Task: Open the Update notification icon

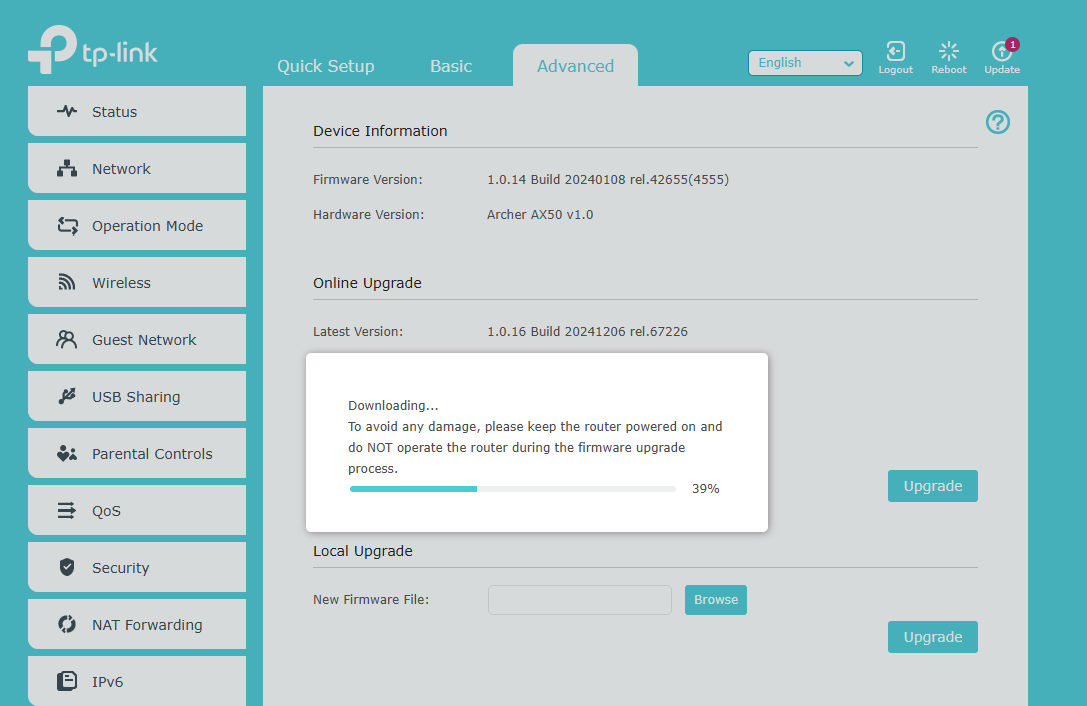Action: pyautogui.click(x=1001, y=52)
